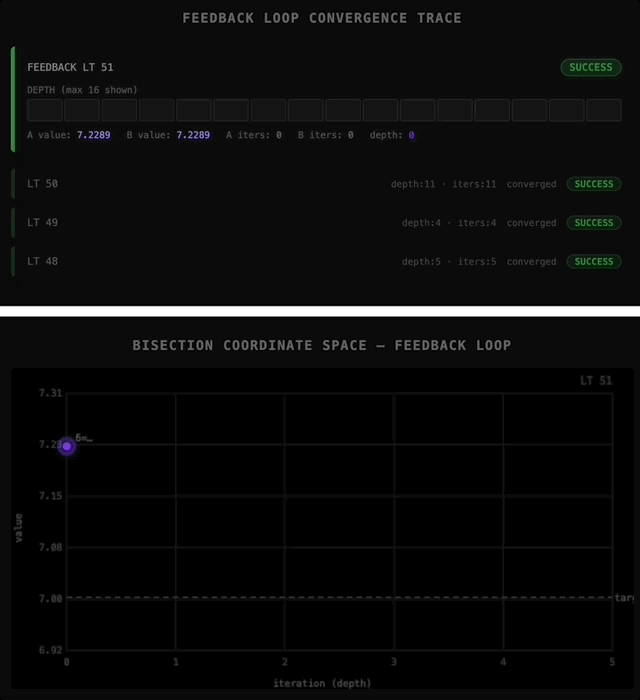Click the LT 51 label in the chart corner
Screen dimensions: 640x700
click(596, 381)
